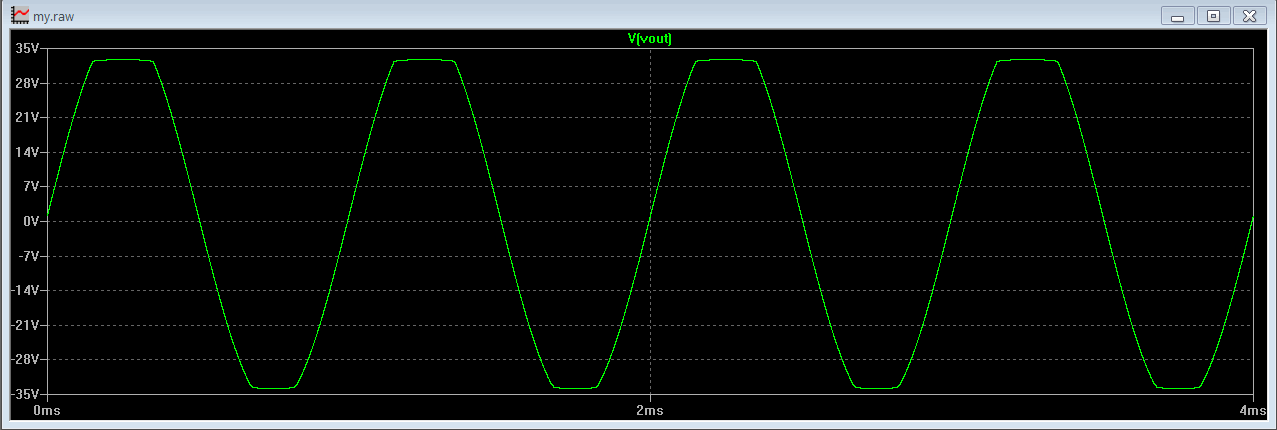Click the 0ms time axis label
This screenshot has width=1277, height=430.
47,410
